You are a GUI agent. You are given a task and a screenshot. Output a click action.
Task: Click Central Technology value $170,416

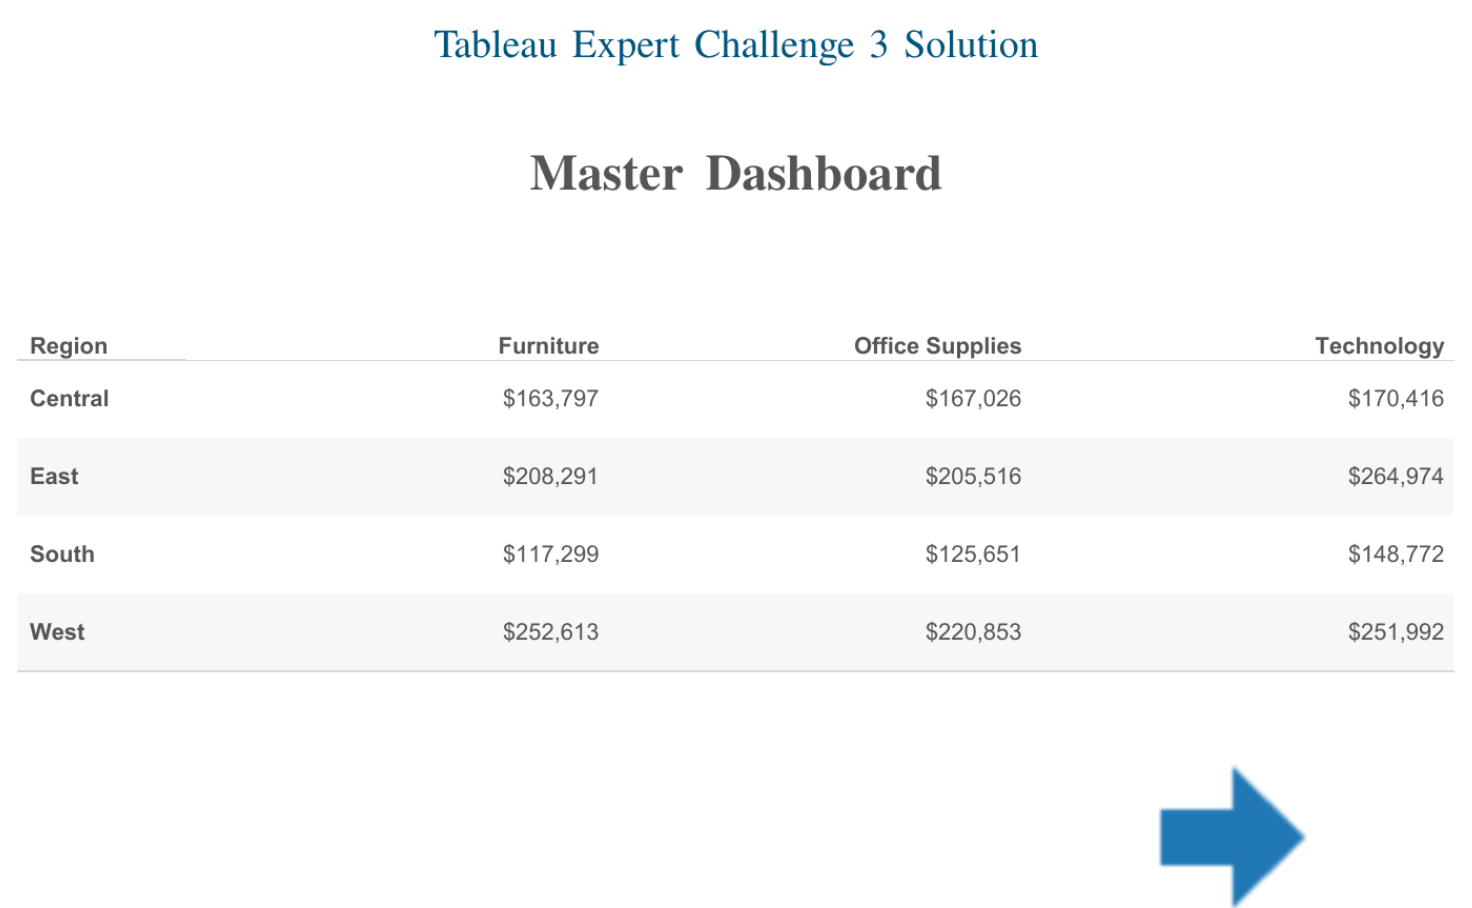coord(1395,399)
